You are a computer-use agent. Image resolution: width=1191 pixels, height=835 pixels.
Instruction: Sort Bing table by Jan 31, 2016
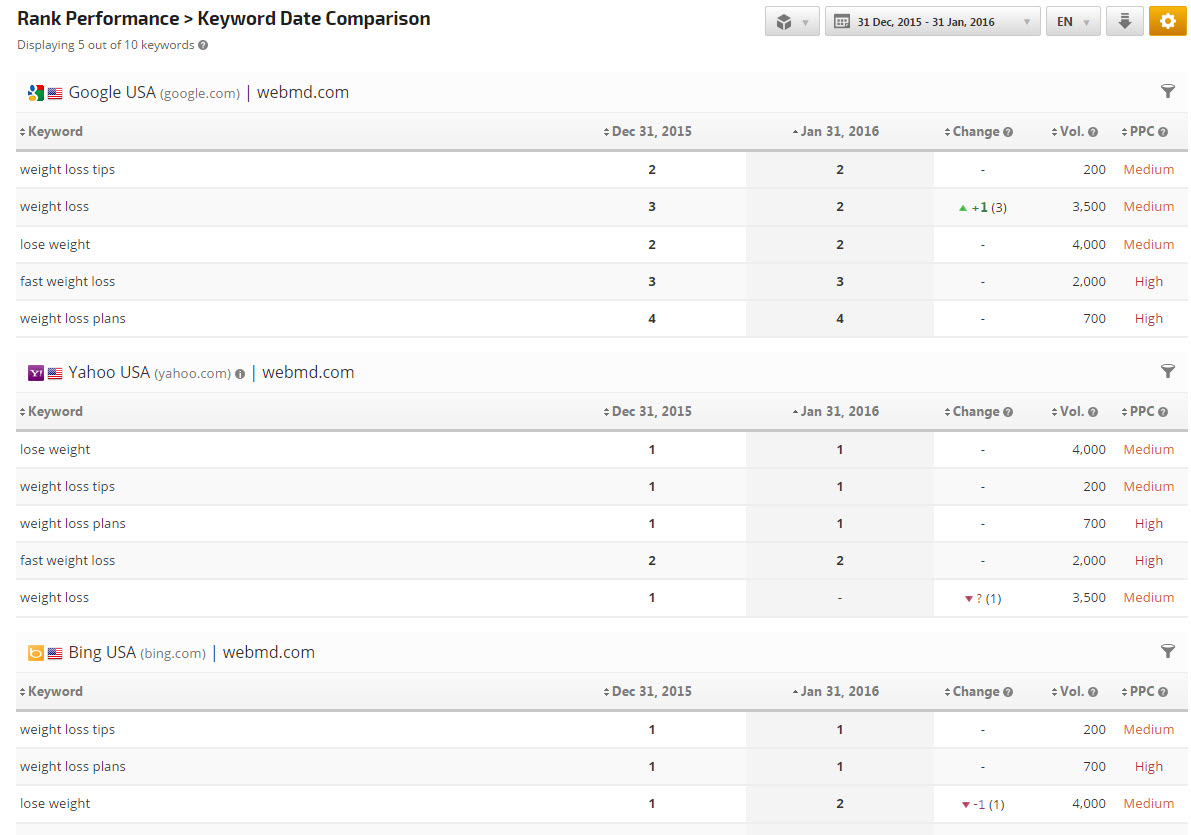[839, 692]
